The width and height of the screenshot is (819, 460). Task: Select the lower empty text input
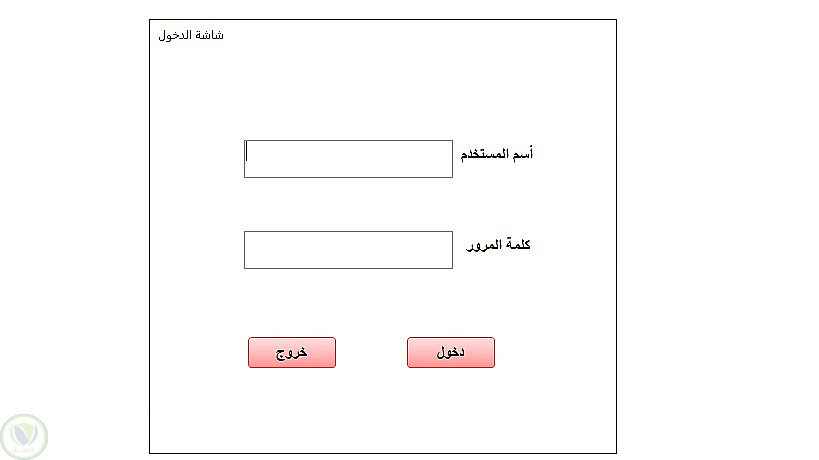(x=348, y=250)
